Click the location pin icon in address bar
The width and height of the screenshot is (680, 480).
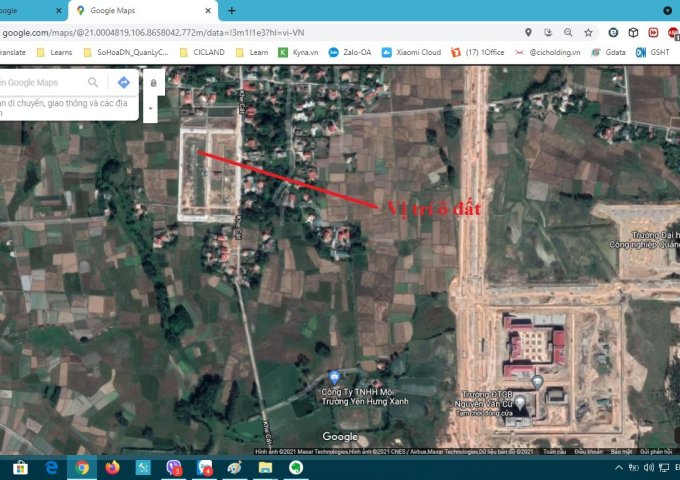click(528, 32)
